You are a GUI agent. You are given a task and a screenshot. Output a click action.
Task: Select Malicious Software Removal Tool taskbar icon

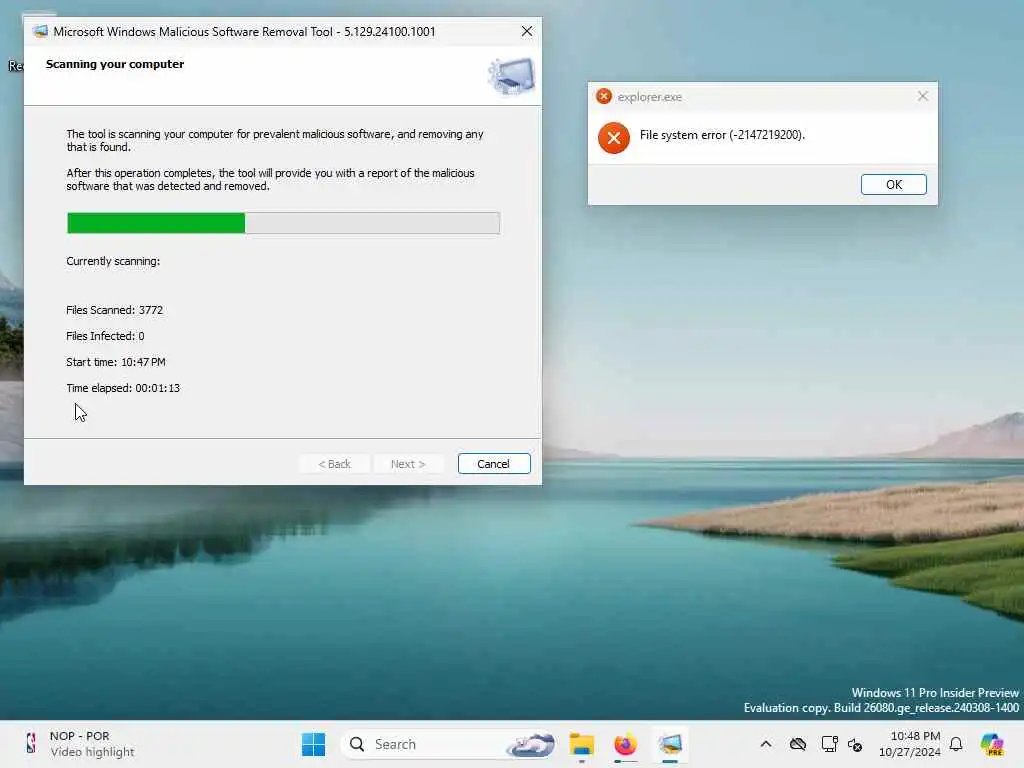(669, 744)
